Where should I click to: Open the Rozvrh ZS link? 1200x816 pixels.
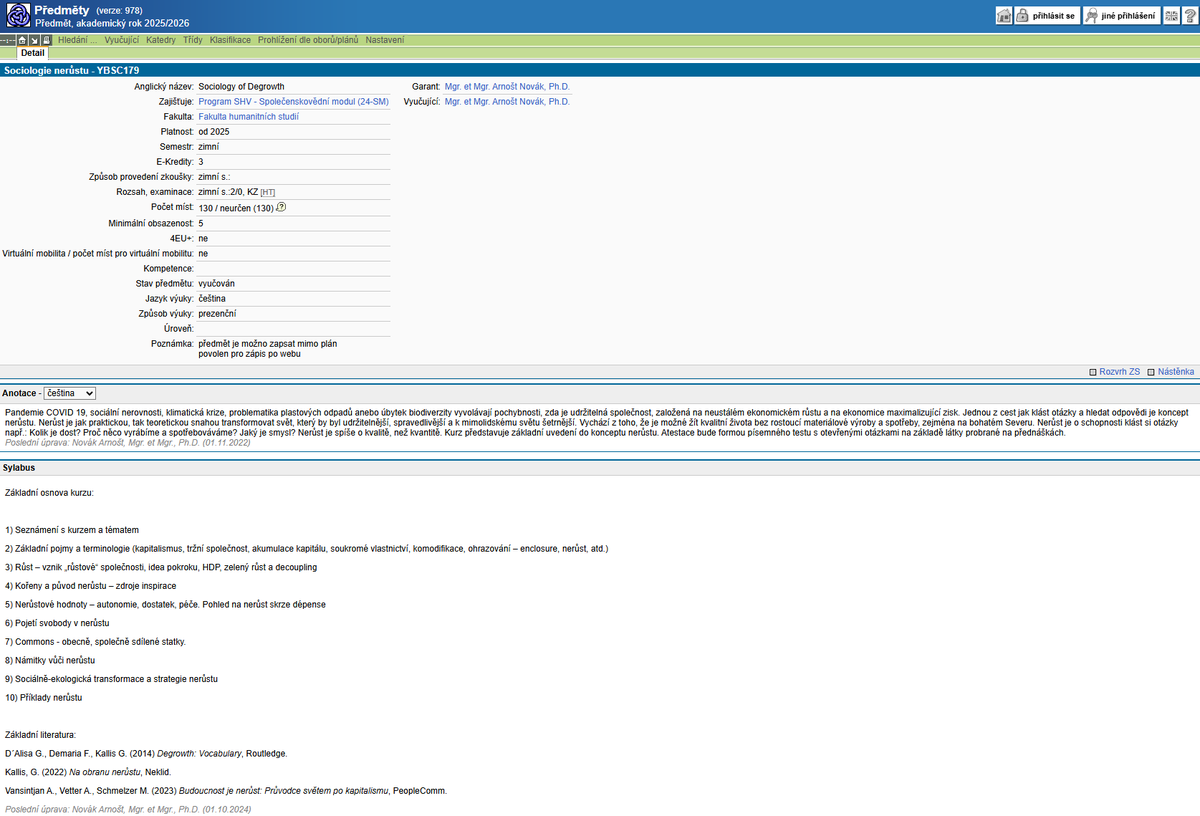(1119, 371)
